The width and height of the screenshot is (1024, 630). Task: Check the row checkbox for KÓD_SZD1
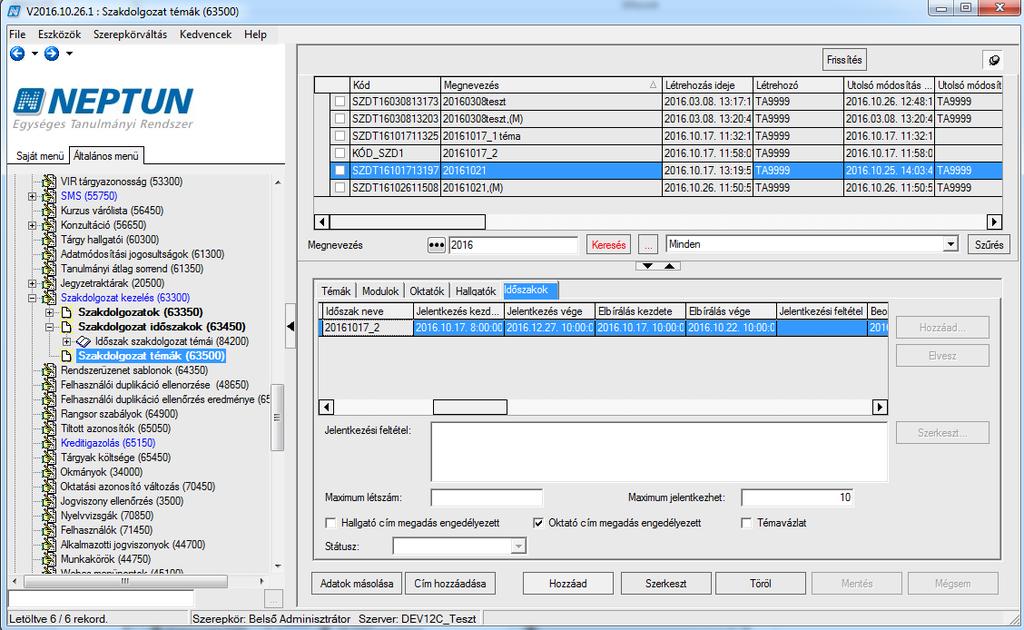[340, 153]
